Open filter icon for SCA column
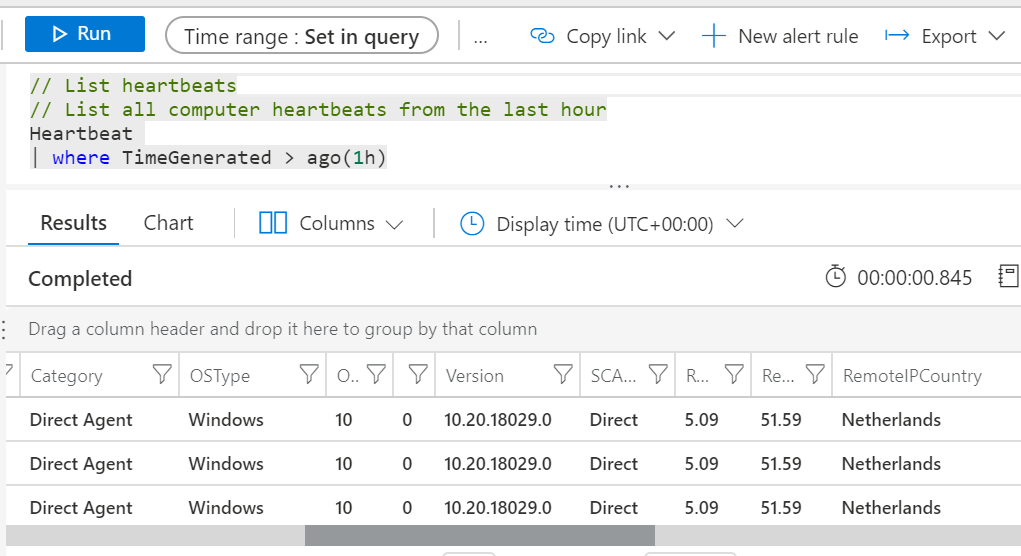 point(658,376)
